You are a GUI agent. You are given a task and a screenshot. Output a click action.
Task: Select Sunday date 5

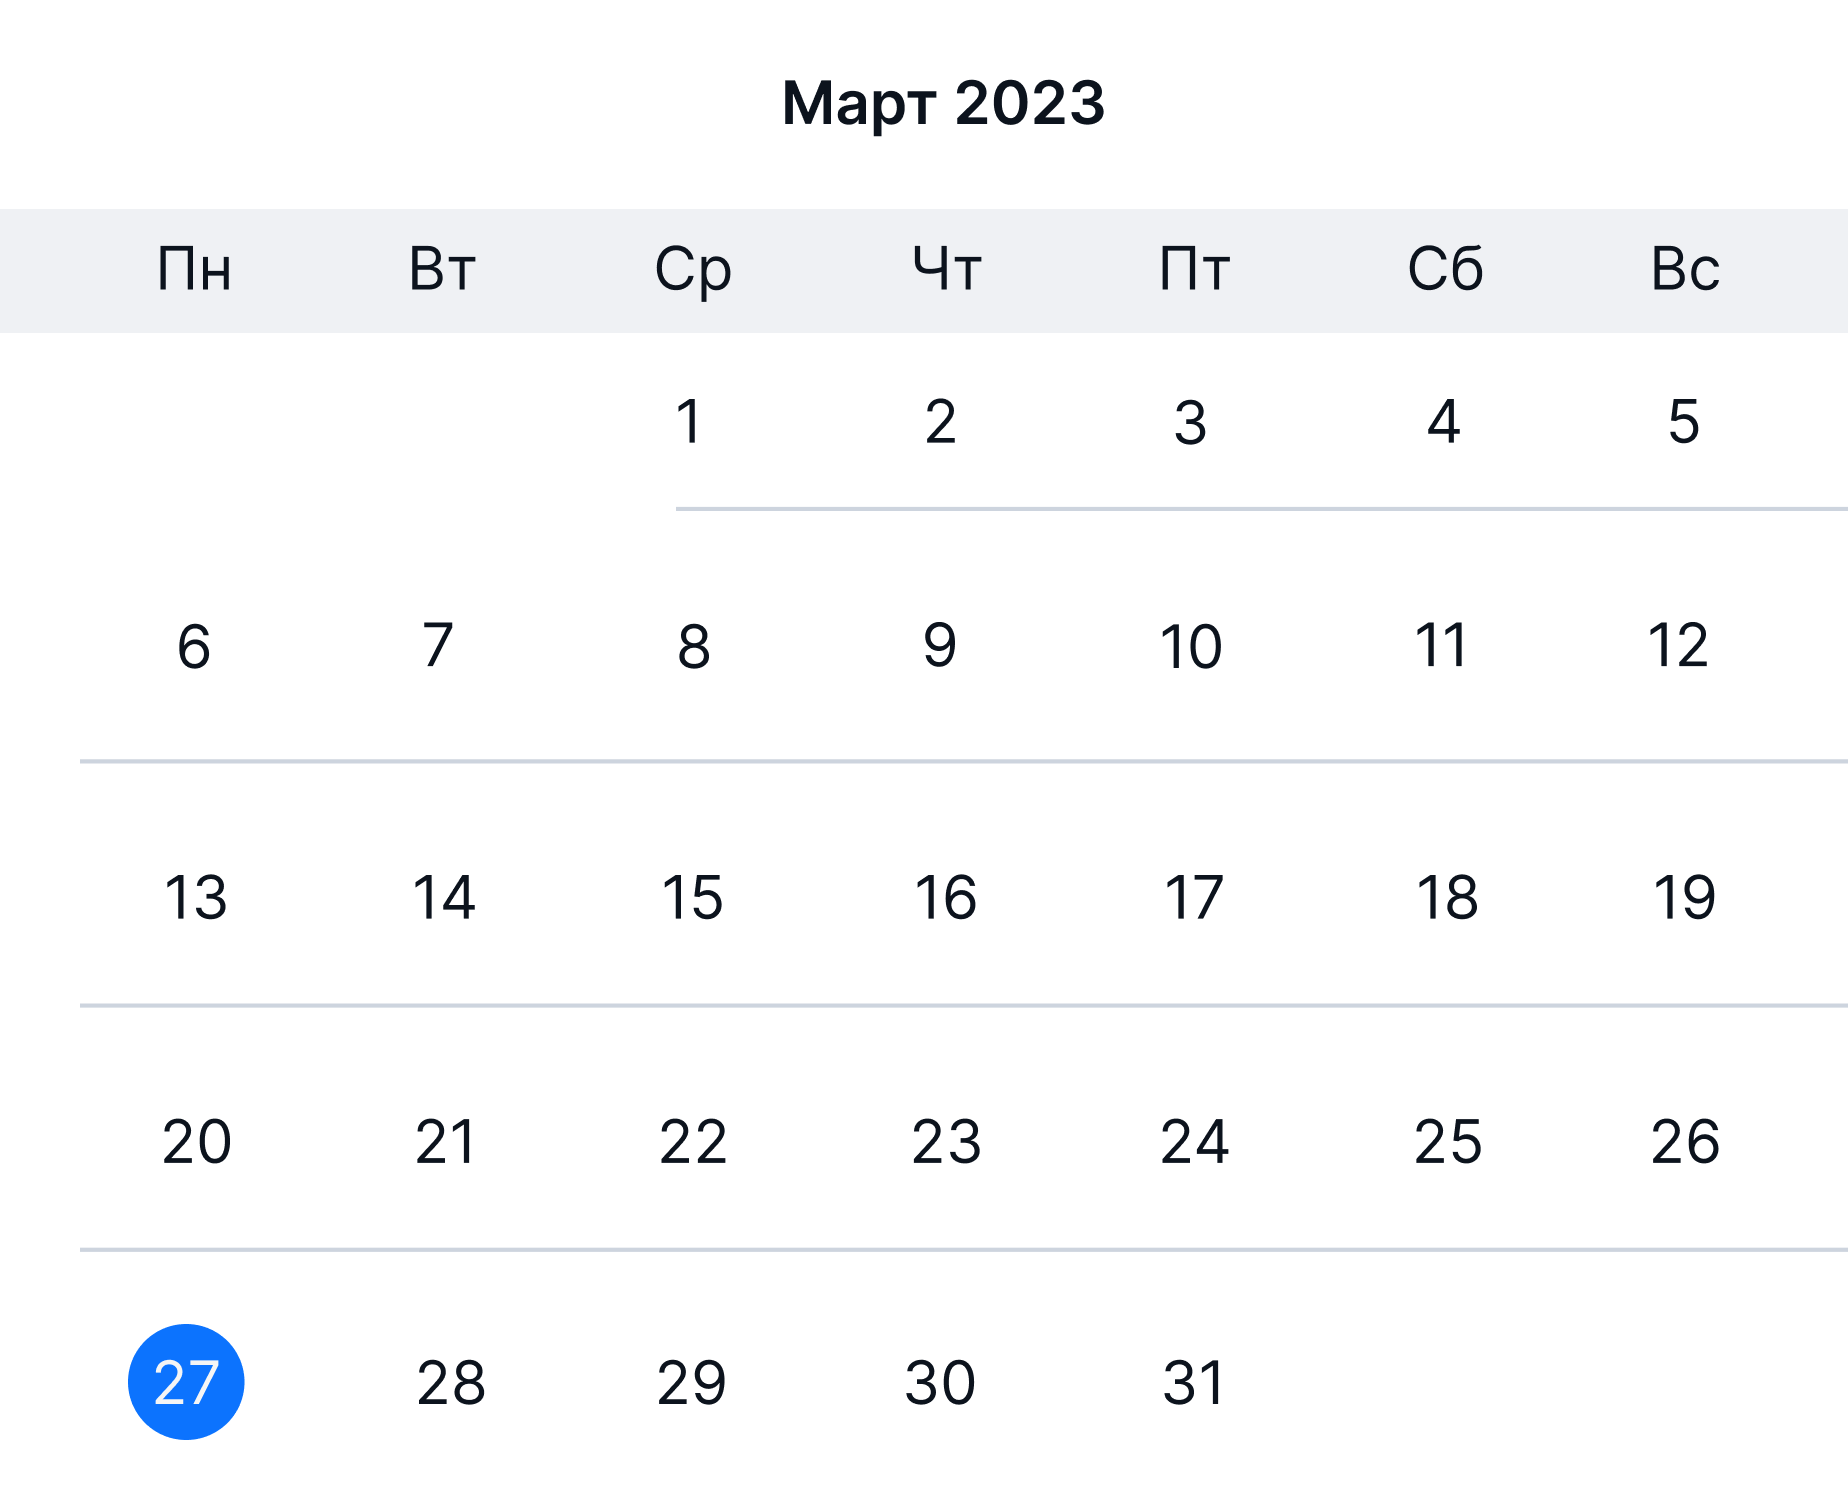point(1684,421)
